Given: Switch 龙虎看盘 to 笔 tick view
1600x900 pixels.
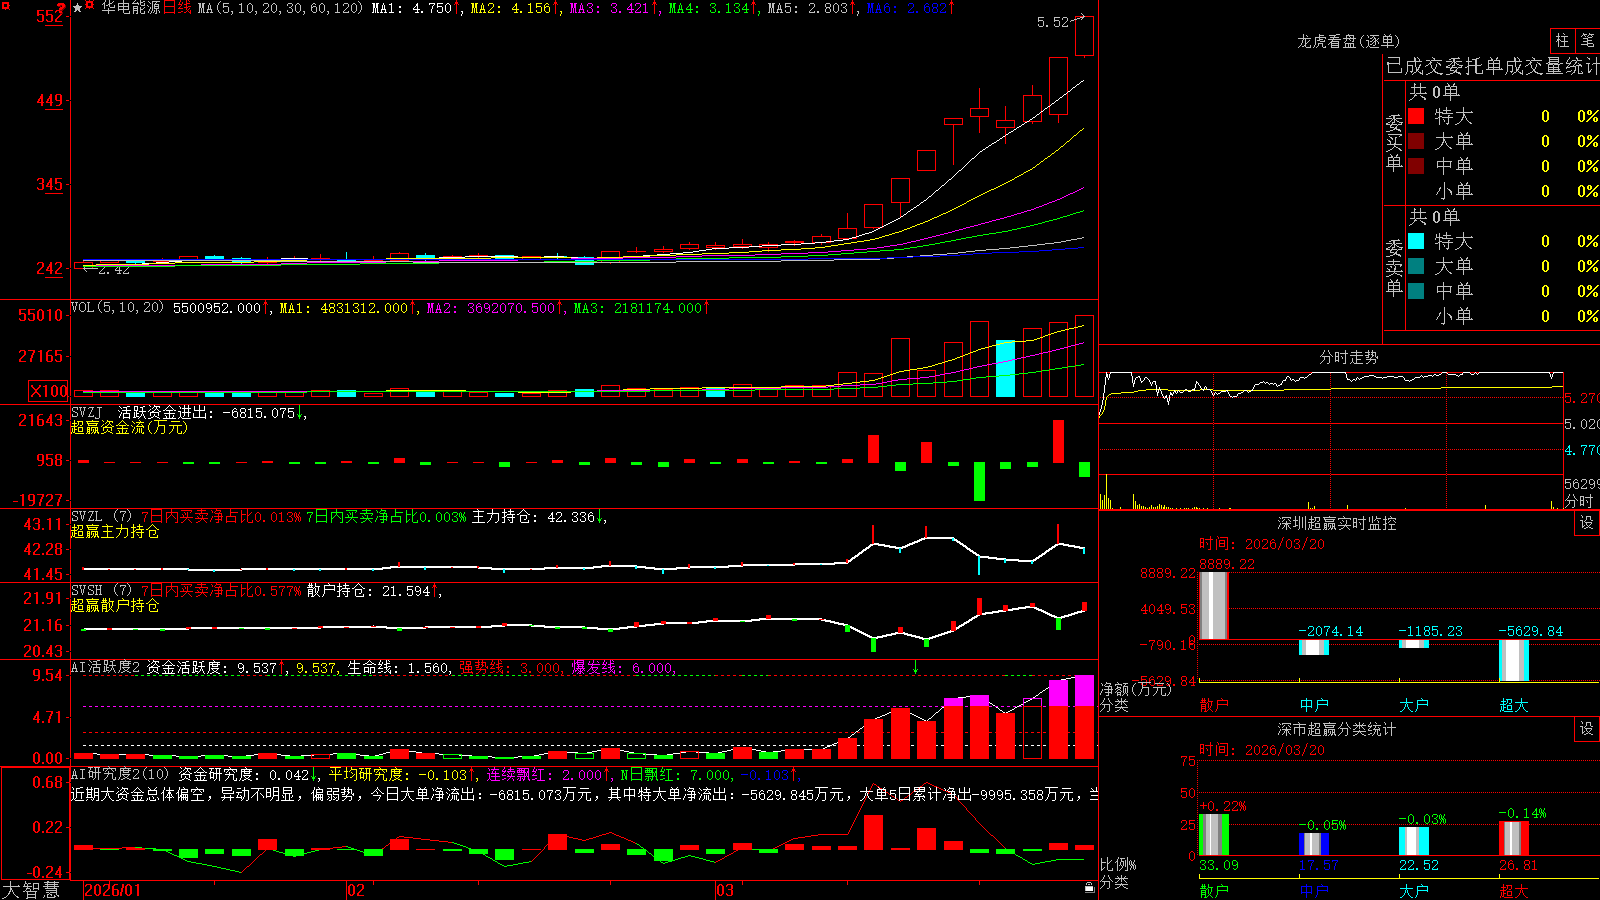Looking at the screenshot, I should pos(1587,40).
